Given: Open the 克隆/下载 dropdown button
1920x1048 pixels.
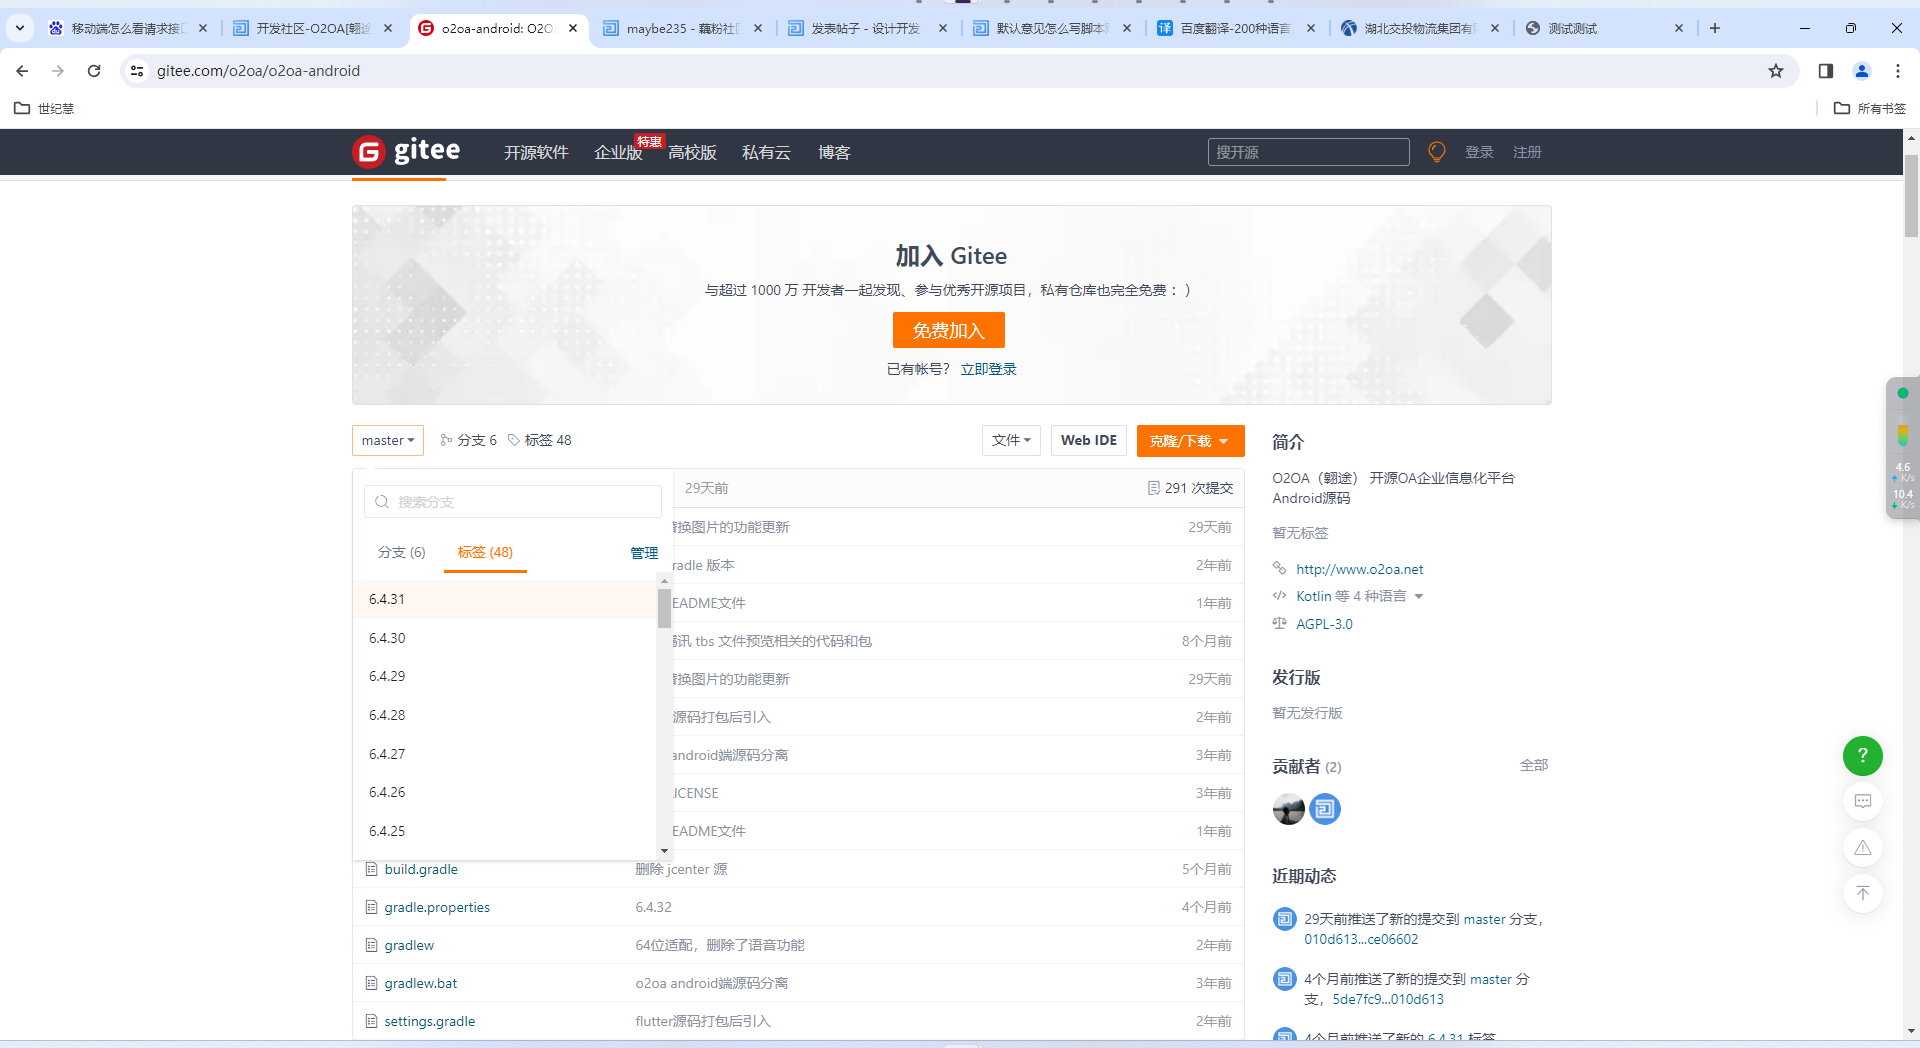Looking at the screenshot, I should point(1190,440).
